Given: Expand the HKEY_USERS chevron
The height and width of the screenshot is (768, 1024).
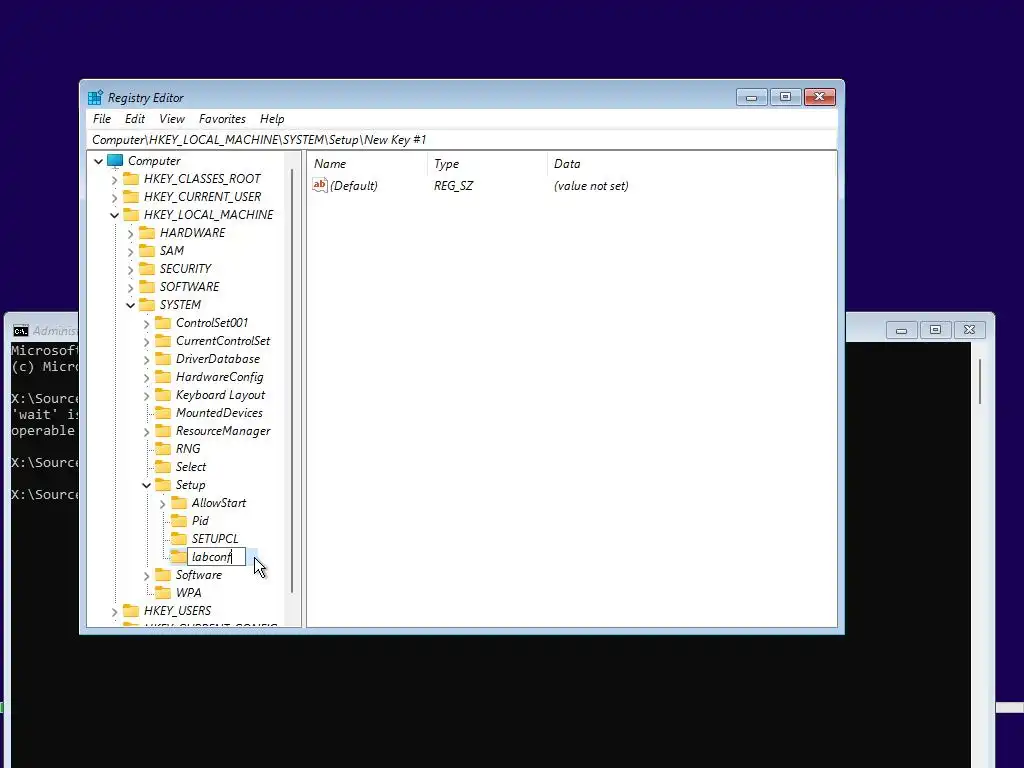Looking at the screenshot, I should tap(114, 612).
